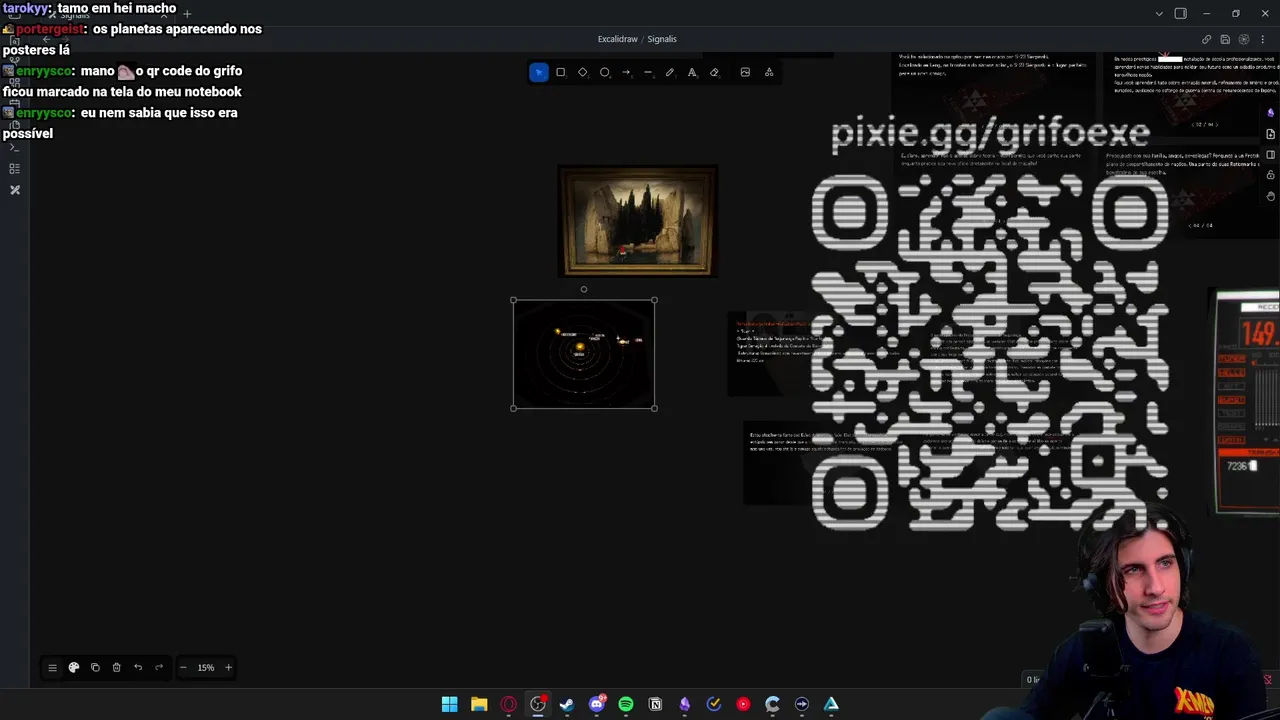Open OBS Studio from taskbar

click(x=538, y=704)
